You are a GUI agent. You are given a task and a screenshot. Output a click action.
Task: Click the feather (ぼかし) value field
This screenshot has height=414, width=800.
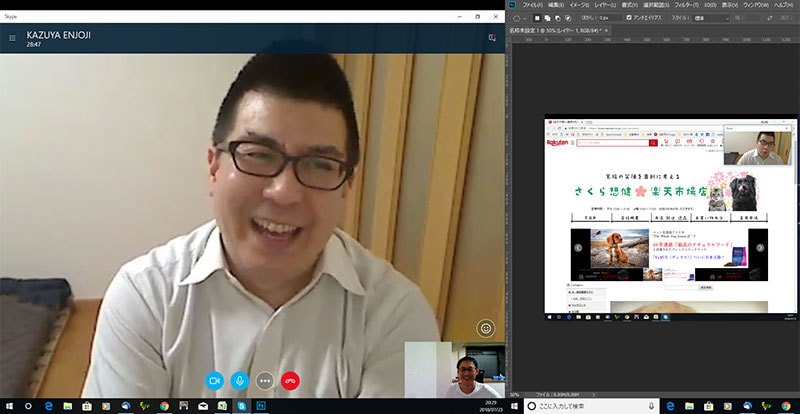(610, 18)
